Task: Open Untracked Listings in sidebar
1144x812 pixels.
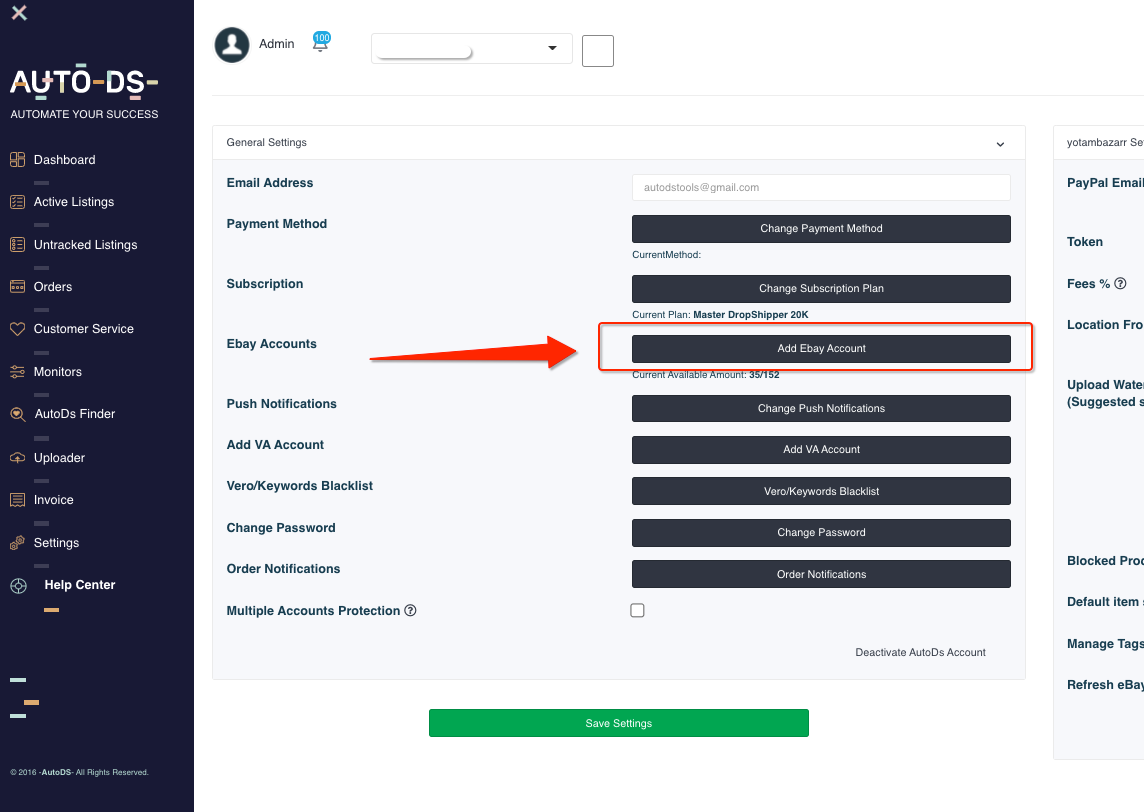Action: click(85, 244)
